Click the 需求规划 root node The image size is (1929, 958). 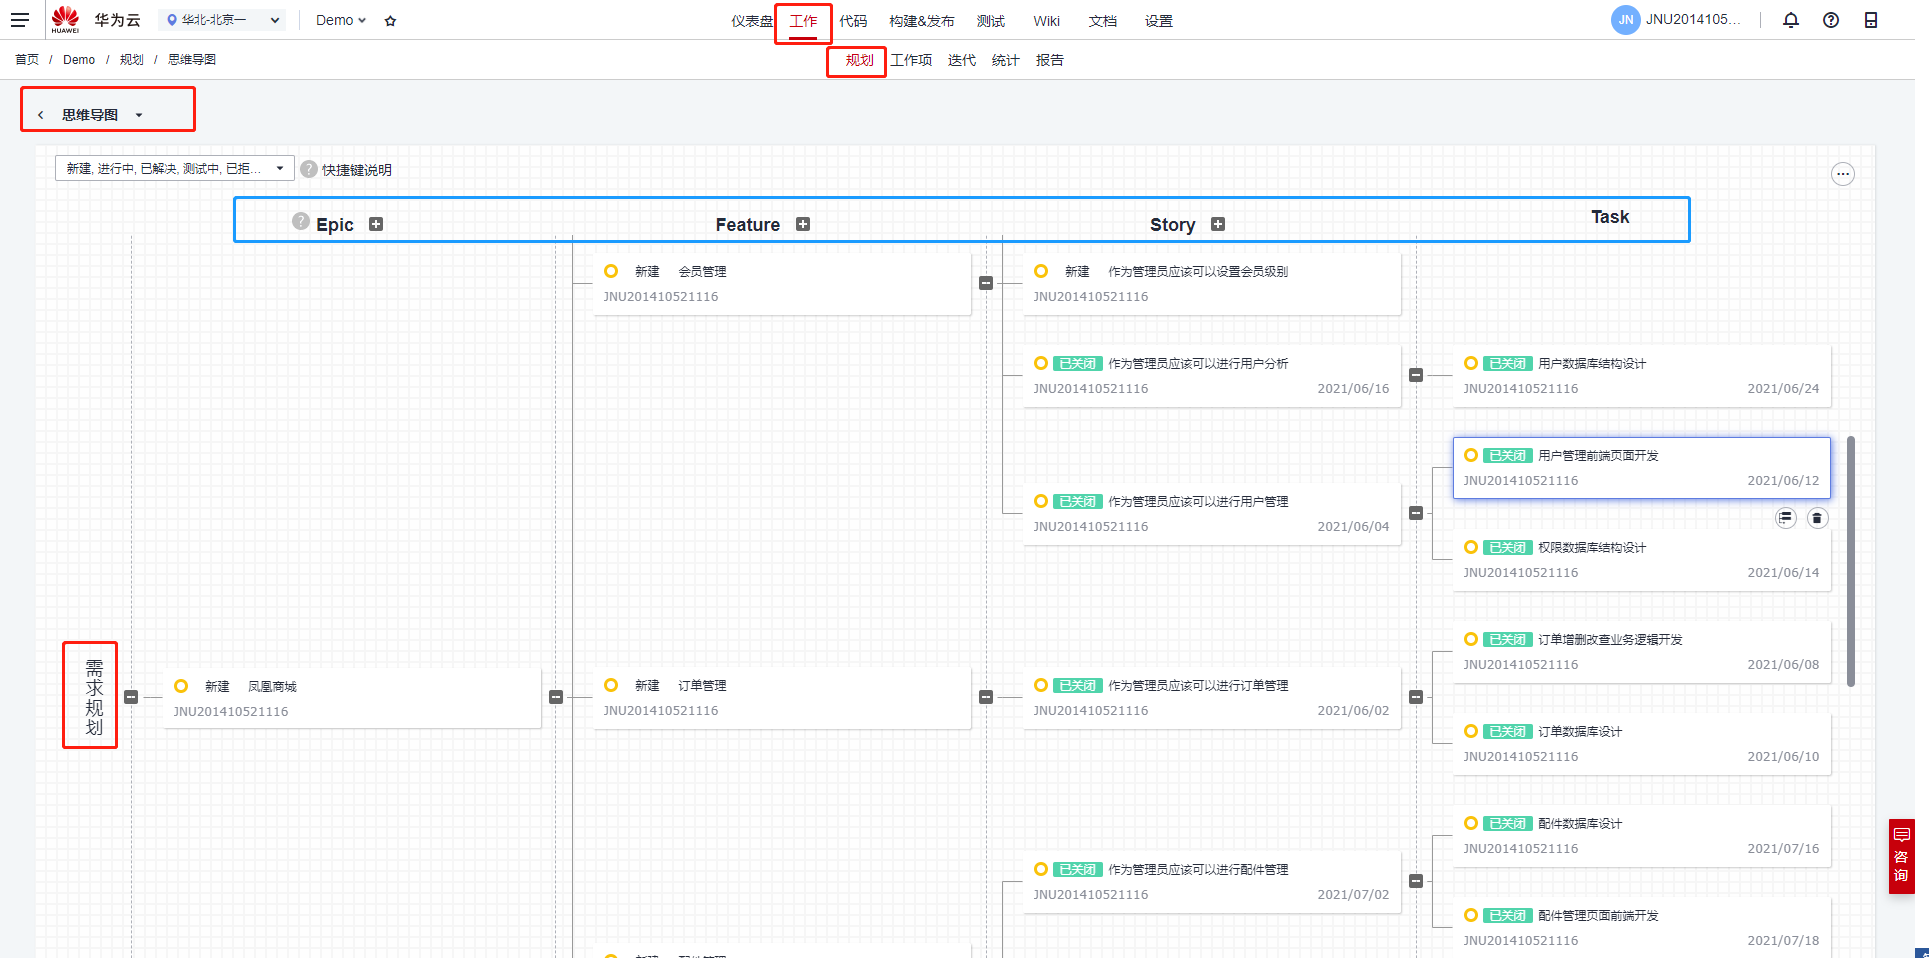point(94,696)
